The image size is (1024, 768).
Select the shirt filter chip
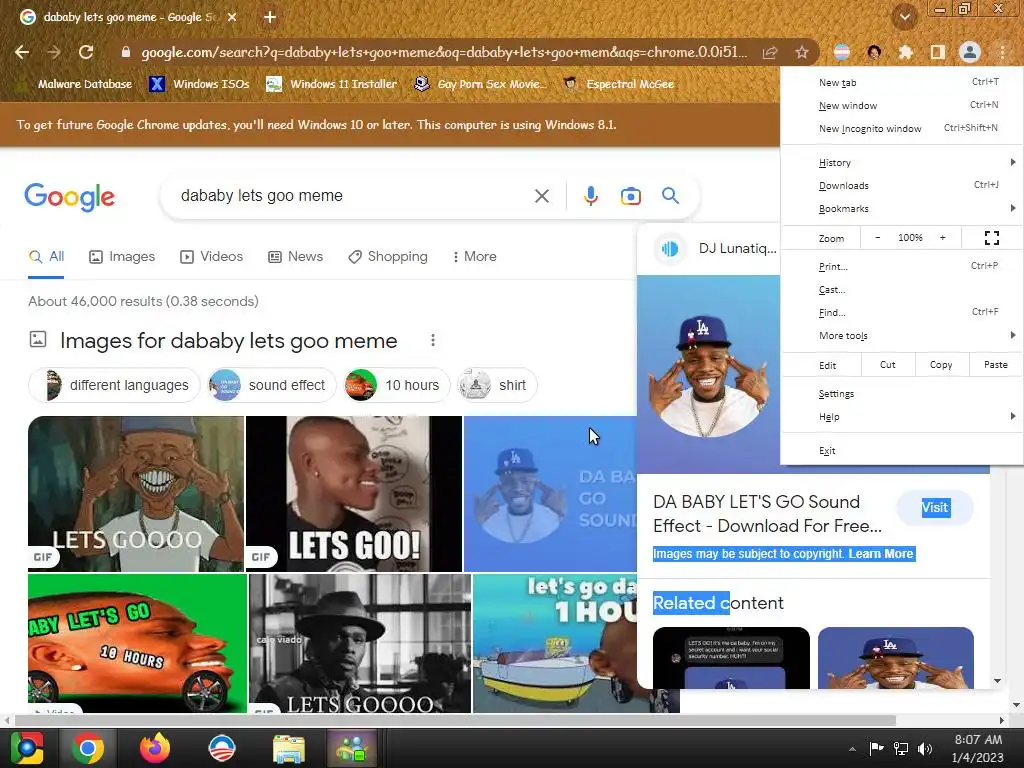497,385
